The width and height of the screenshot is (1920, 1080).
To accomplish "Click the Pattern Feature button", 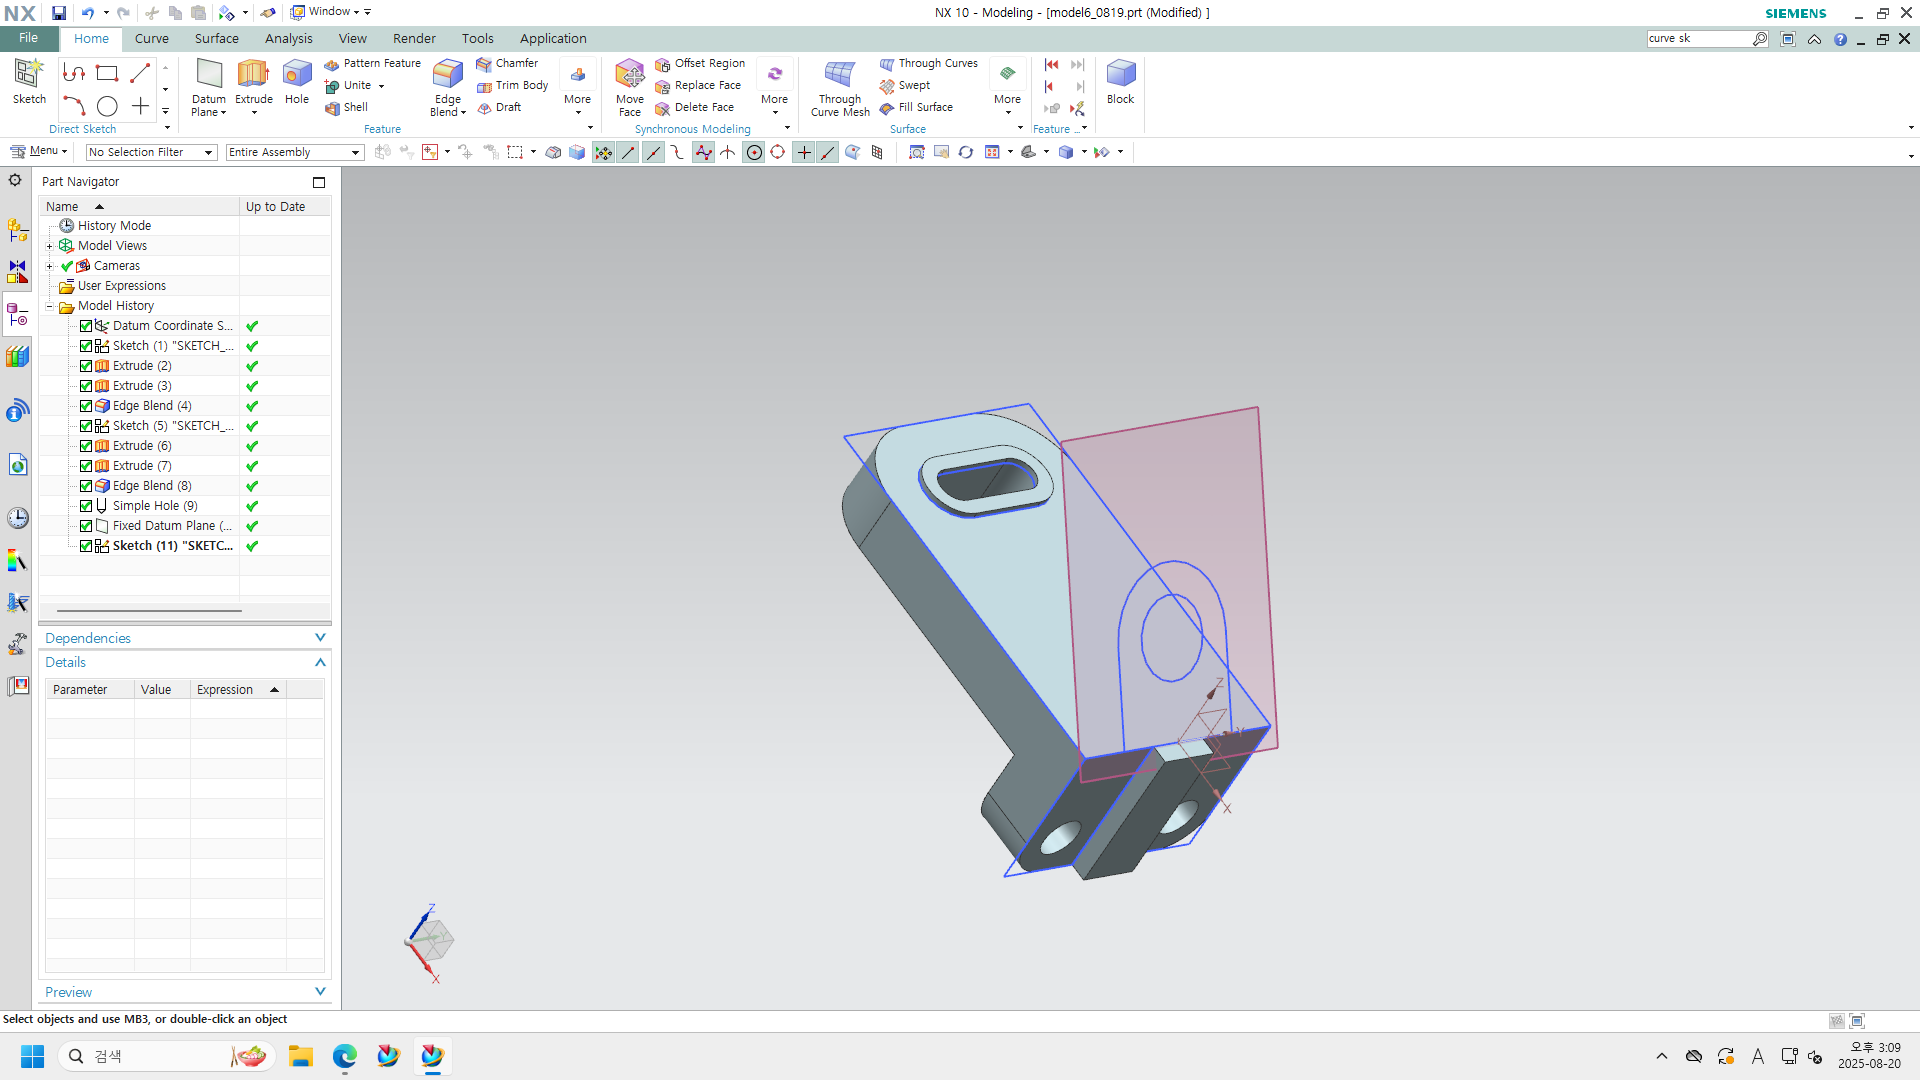I will click(x=381, y=63).
